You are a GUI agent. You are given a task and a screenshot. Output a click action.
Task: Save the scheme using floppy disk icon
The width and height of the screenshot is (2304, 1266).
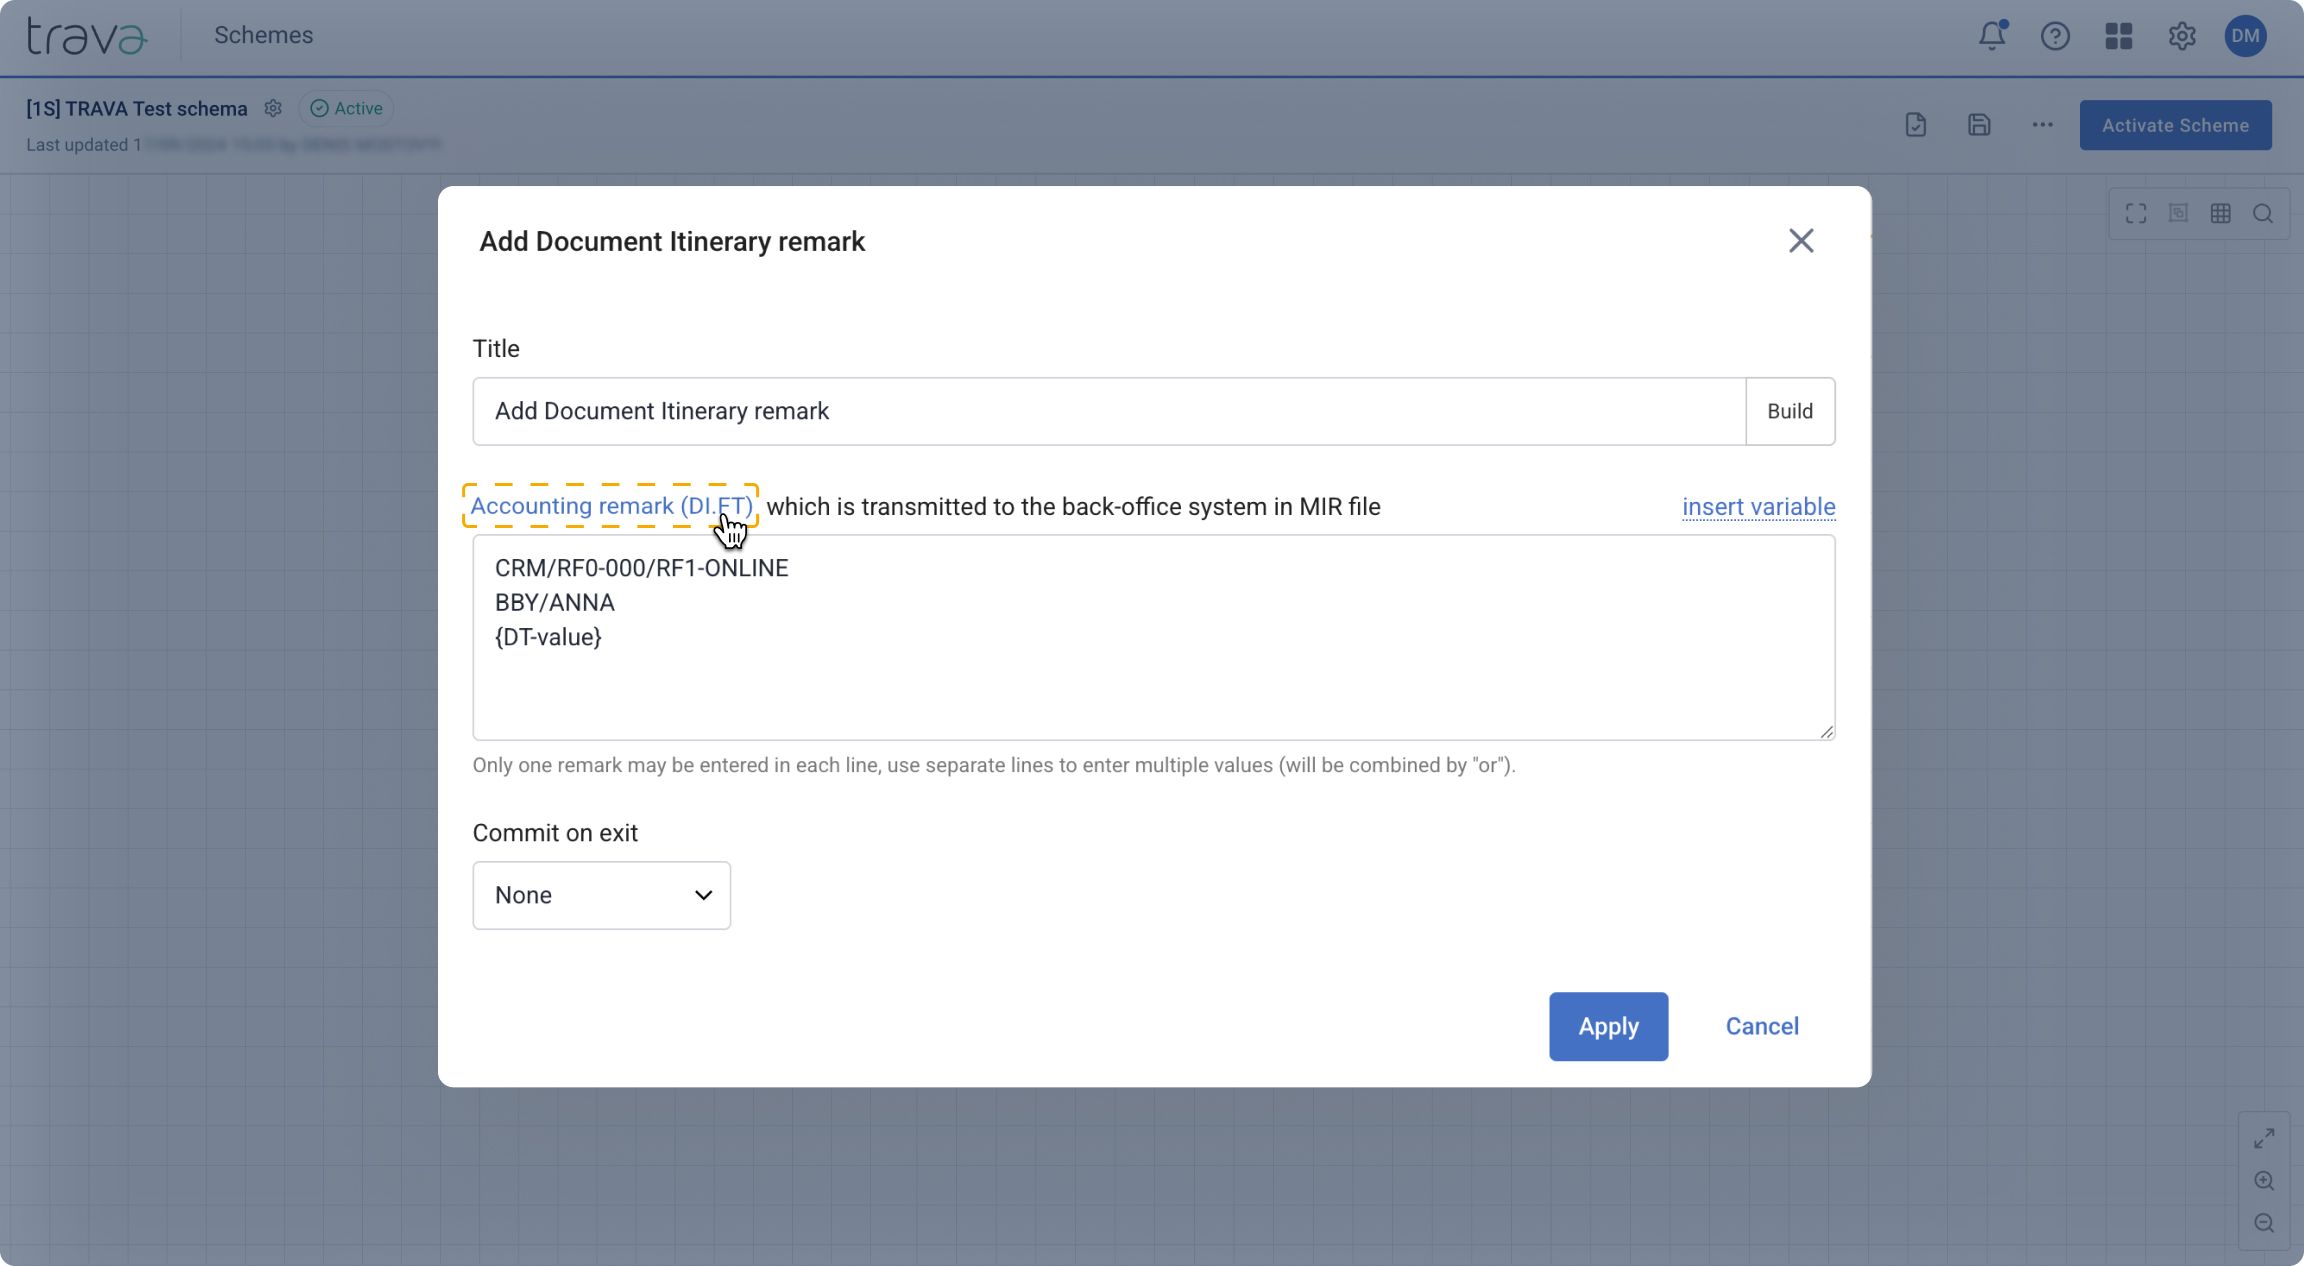click(x=1979, y=125)
